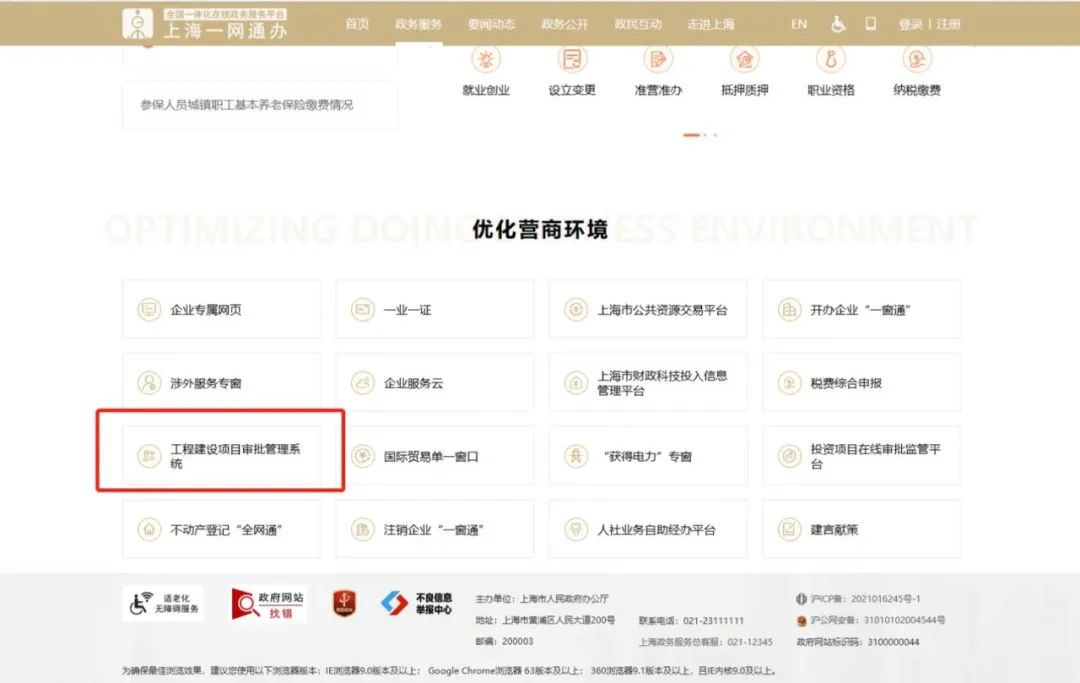Open the 政民互动 navigation item
The height and width of the screenshot is (683, 1080).
pyautogui.click(x=638, y=24)
